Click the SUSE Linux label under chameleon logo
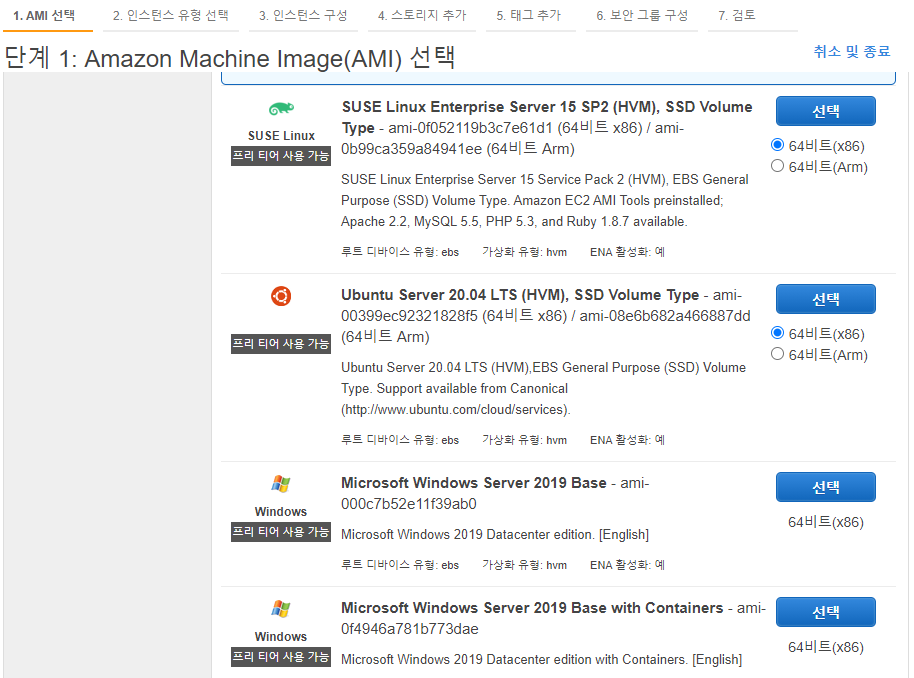This screenshot has height=678, width=914. (281, 136)
